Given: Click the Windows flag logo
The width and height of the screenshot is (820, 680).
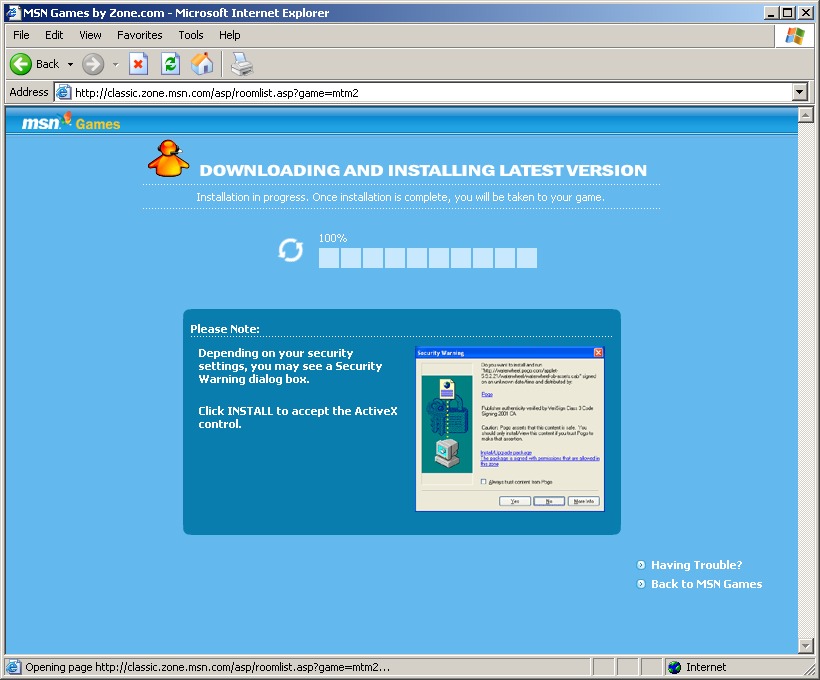Looking at the screenshot, I should 794,36.
